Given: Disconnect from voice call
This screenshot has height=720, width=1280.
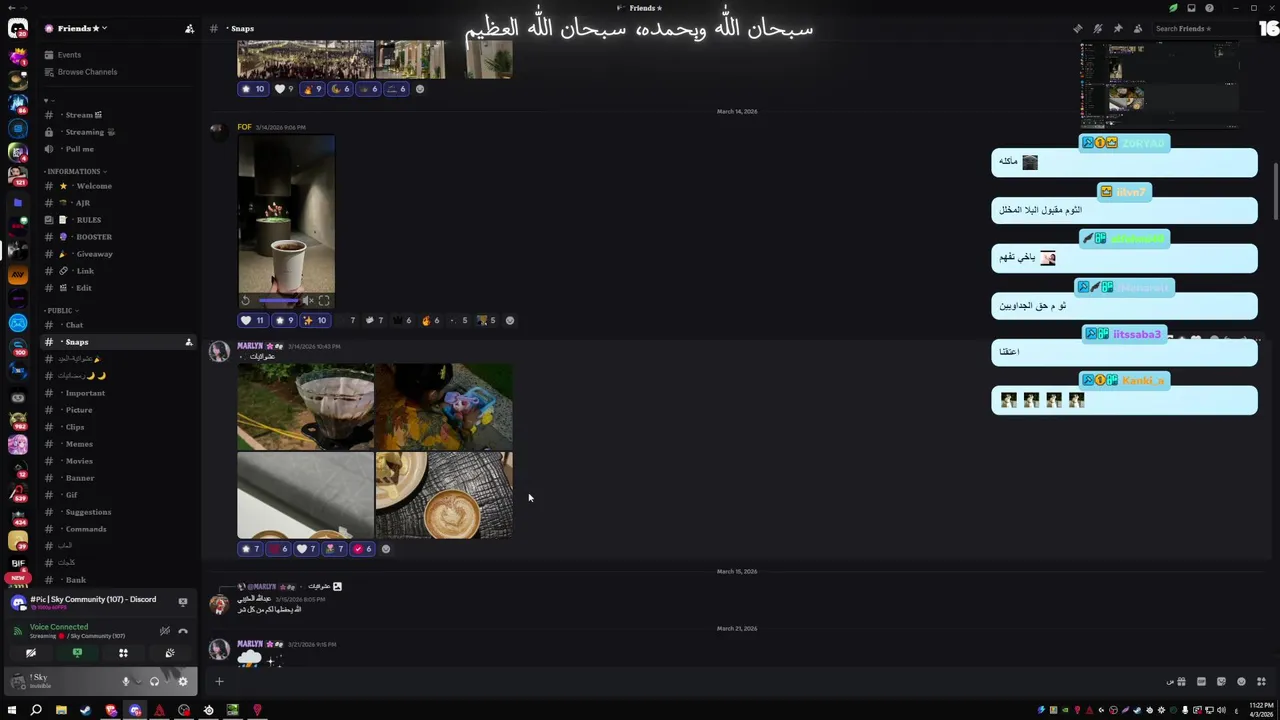Looking at the screenshot, I should (183, 631).
